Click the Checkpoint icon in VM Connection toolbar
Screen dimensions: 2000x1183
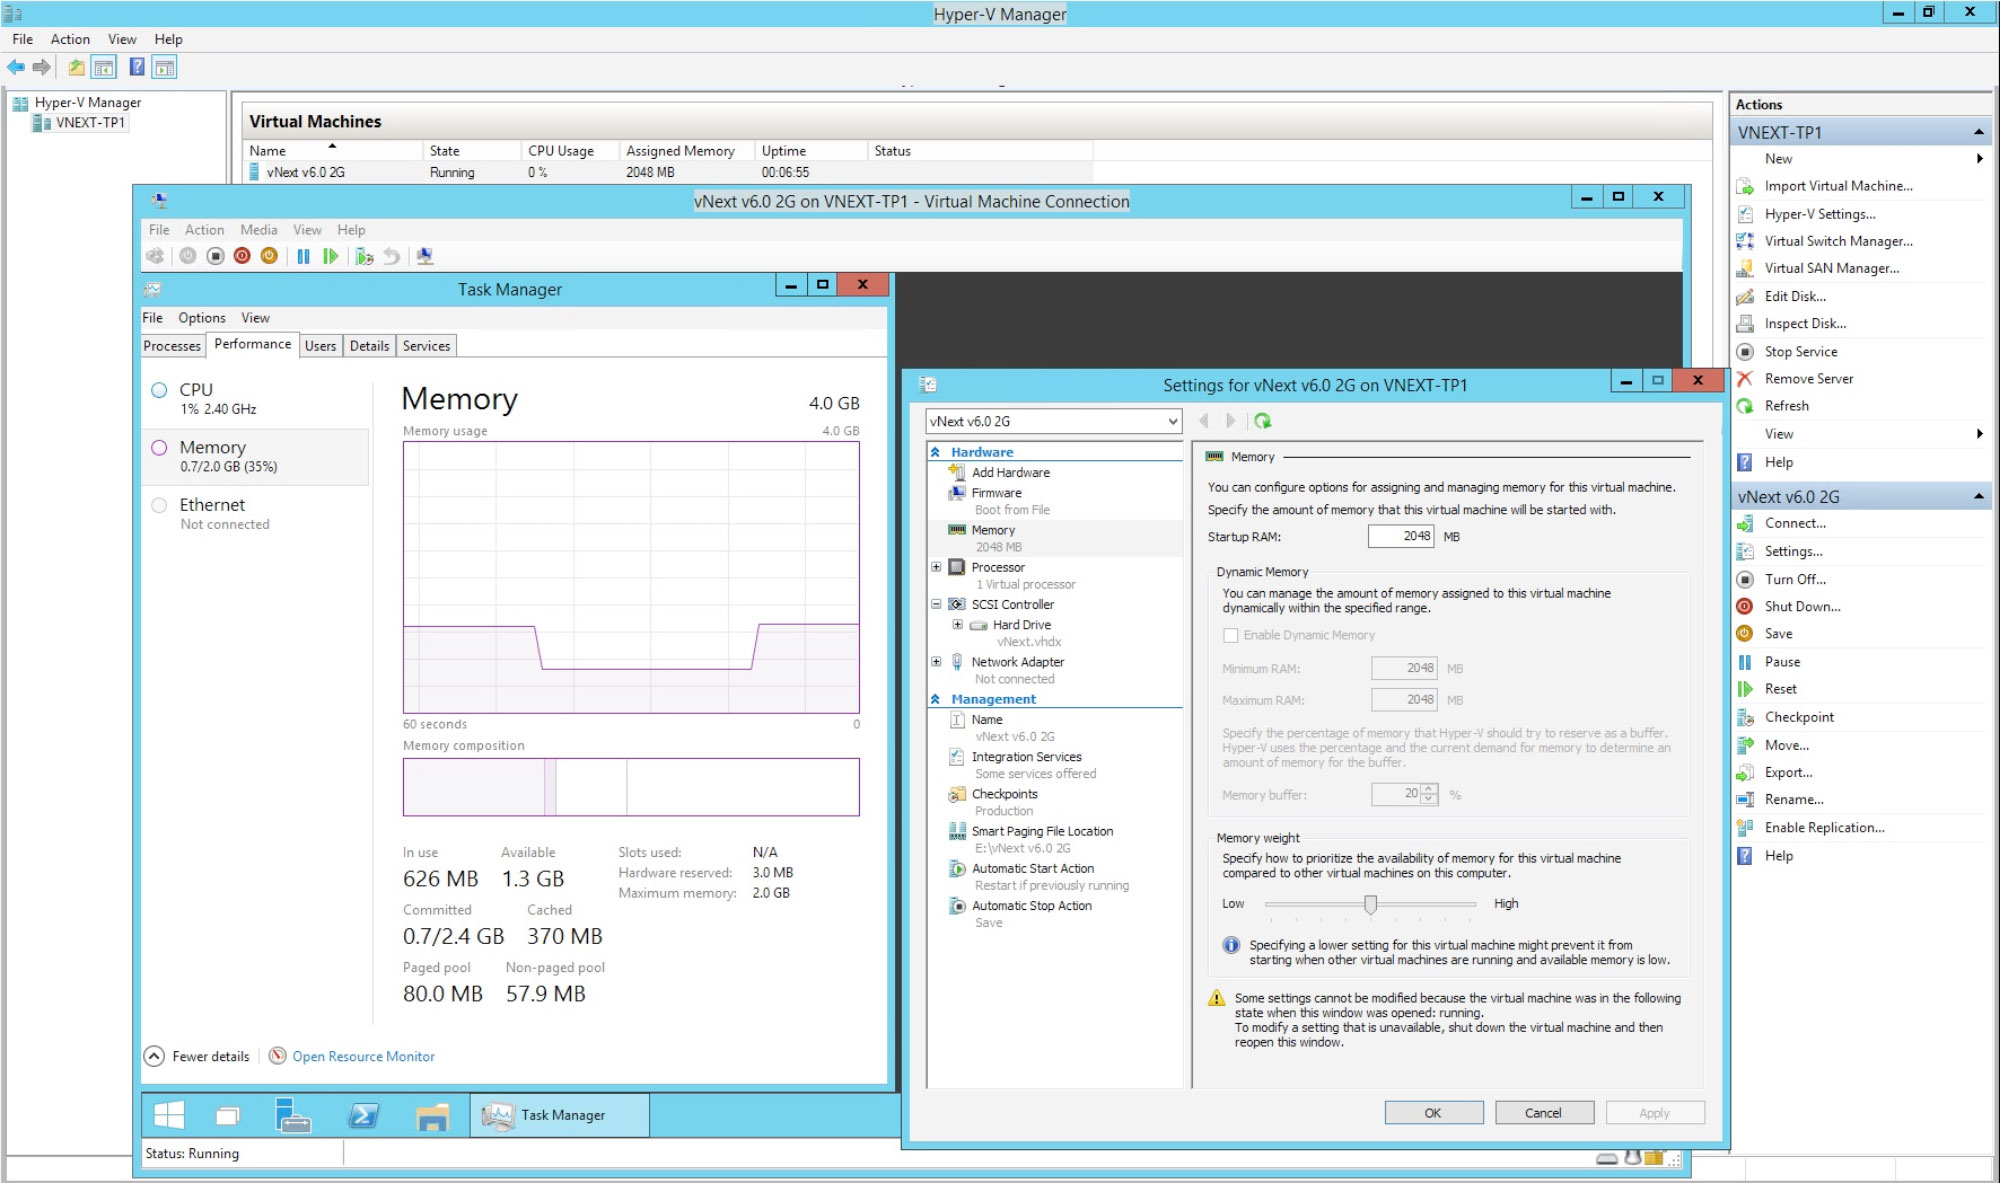[364, 257]
